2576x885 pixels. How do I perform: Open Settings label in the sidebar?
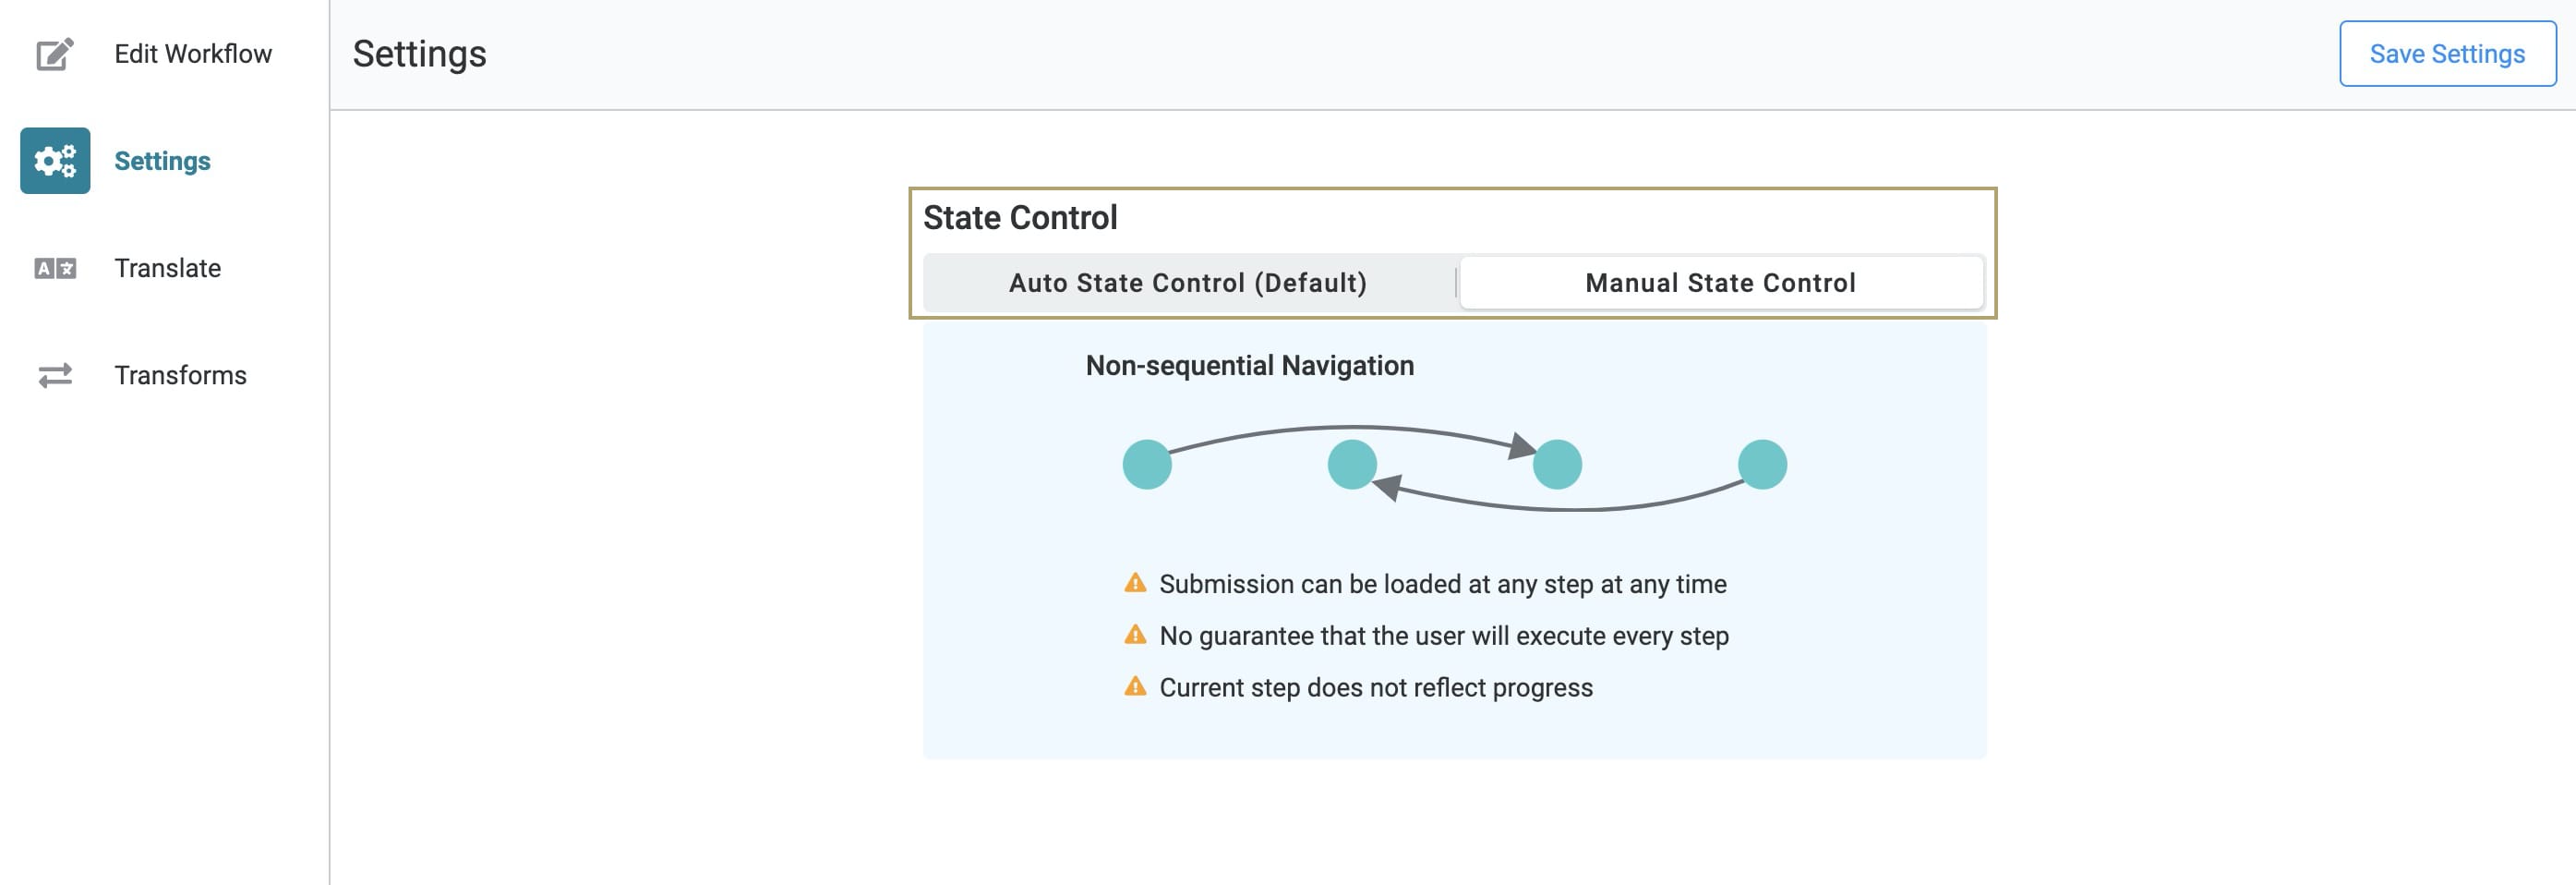(162, 161)
